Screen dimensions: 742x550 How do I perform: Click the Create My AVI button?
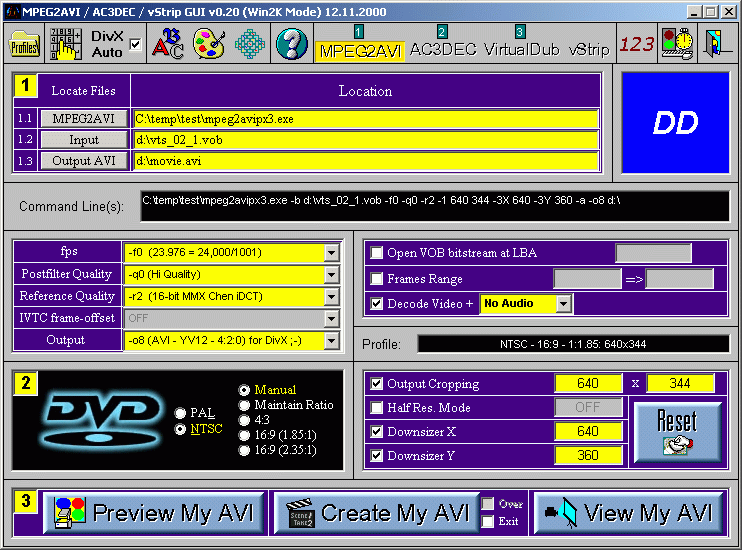pyautogui.click(x=372, y=513)
